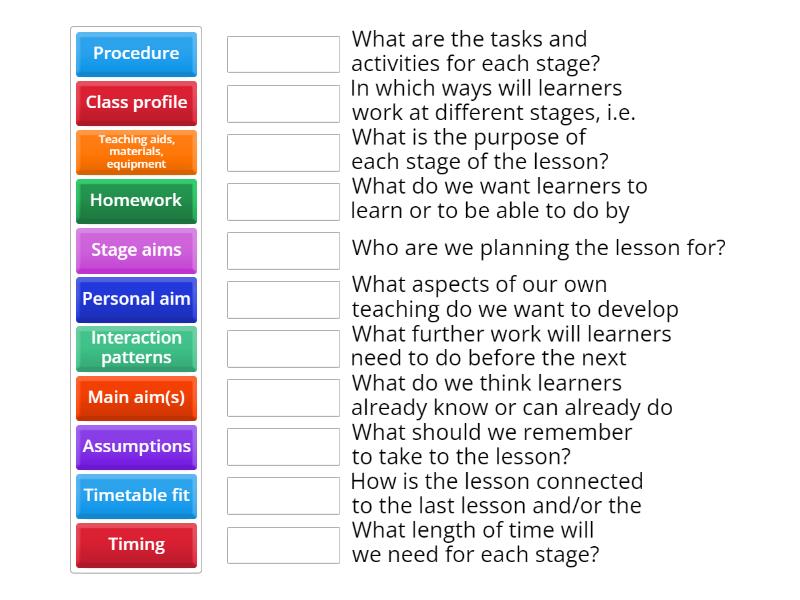Select the Main aim(s) tile

pyautogui.click(x=136, y=397)
